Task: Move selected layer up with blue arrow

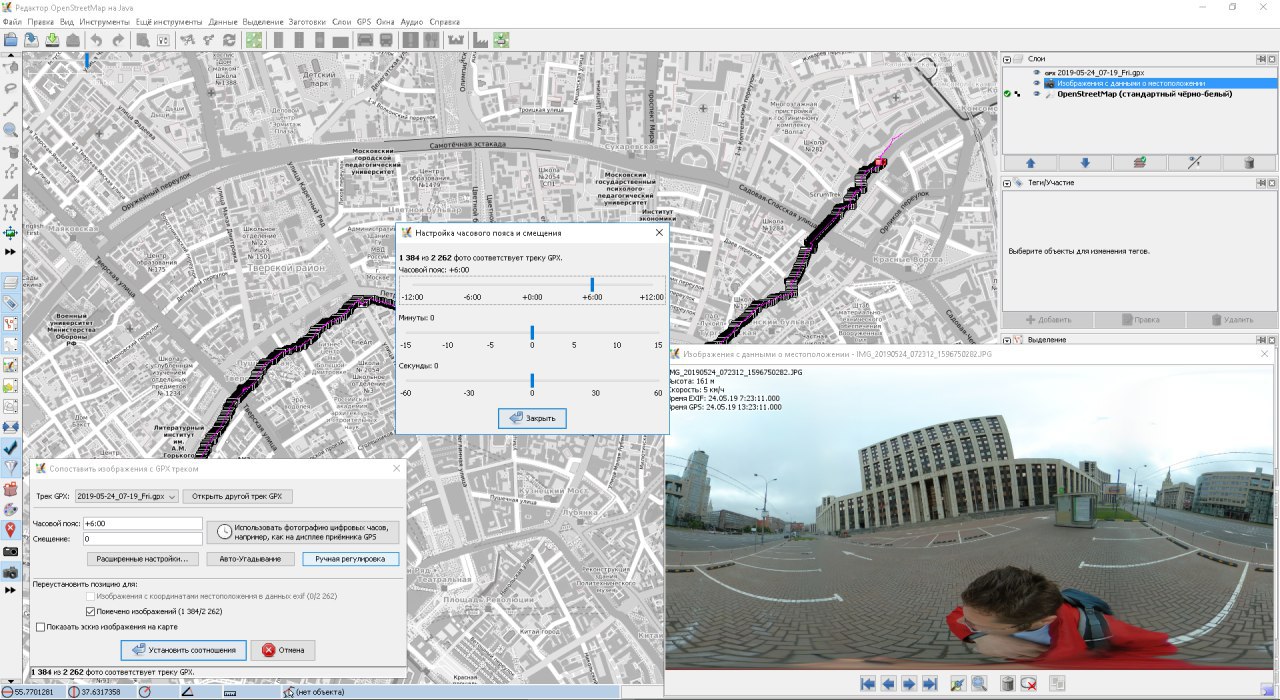Action: tap(1030, 162)
